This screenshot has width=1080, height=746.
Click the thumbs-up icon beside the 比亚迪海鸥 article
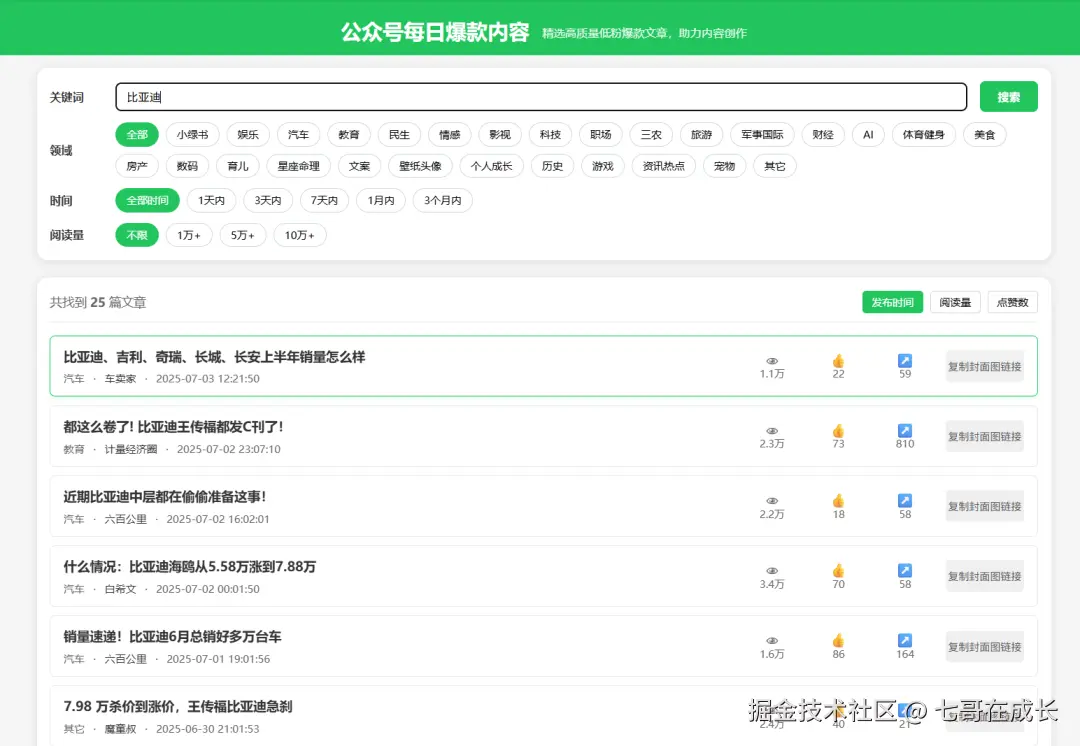837,569
